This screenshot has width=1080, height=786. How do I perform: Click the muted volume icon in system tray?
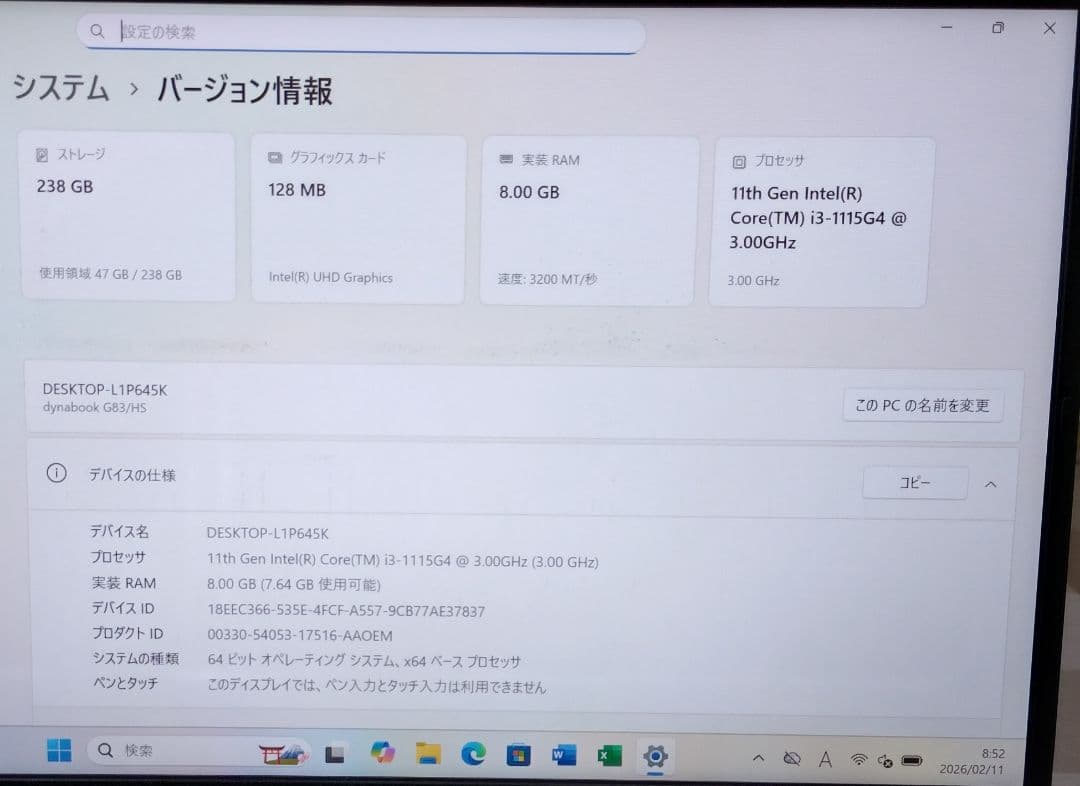[885, 760]
